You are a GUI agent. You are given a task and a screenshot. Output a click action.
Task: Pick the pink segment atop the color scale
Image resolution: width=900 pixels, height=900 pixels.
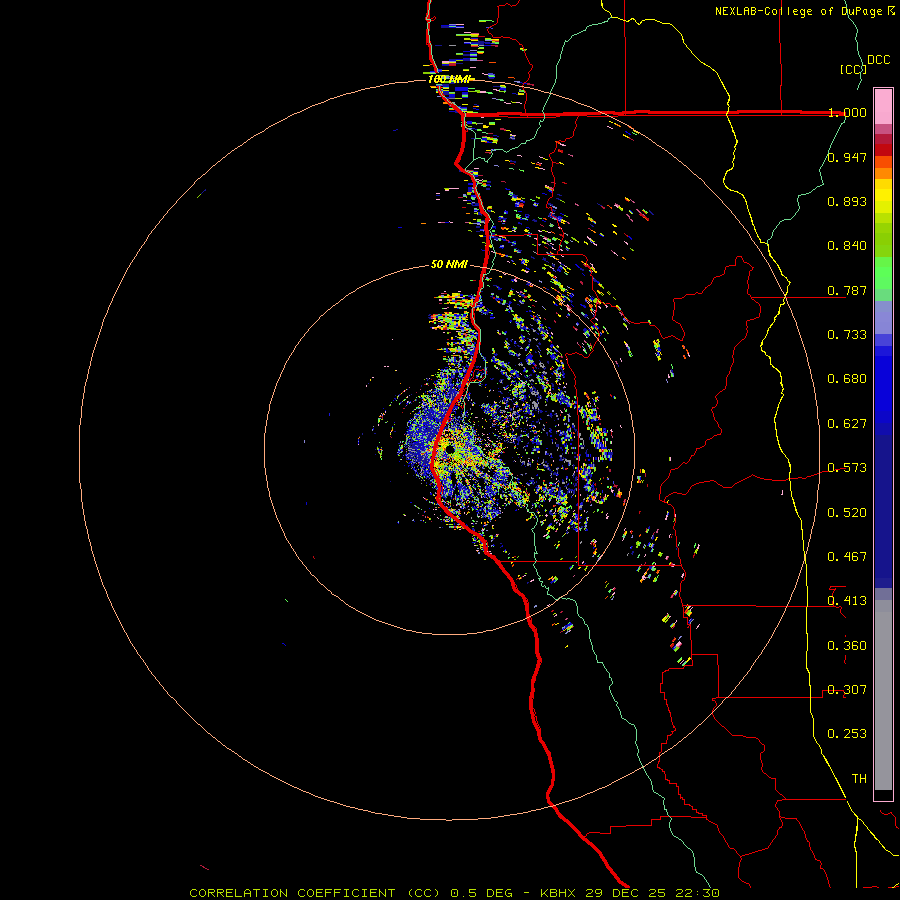point(883,107)
